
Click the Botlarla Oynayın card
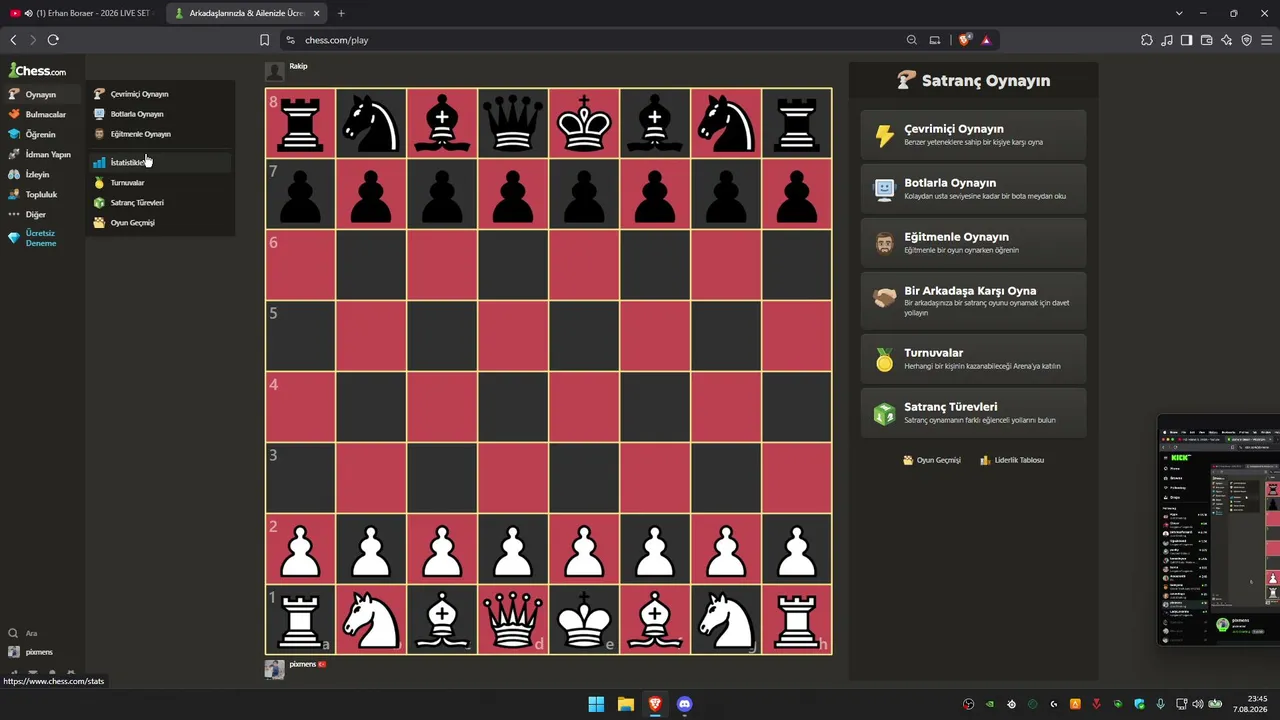[973, 189]
